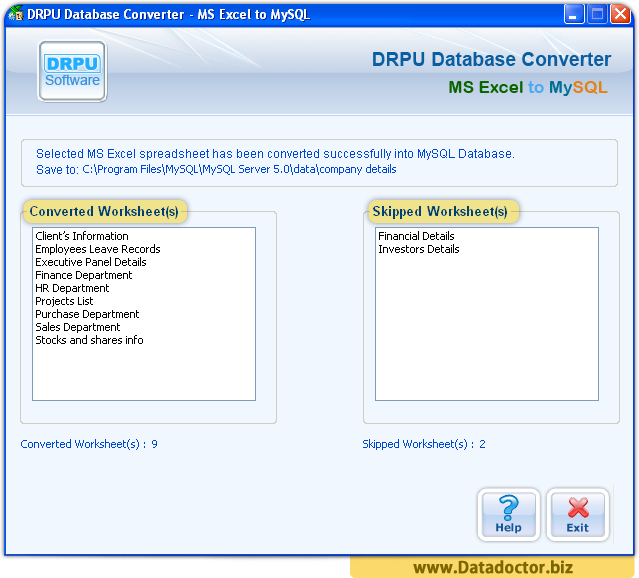
Task: Select "Finance Department" worksheet entry
Action: [84, 275]
